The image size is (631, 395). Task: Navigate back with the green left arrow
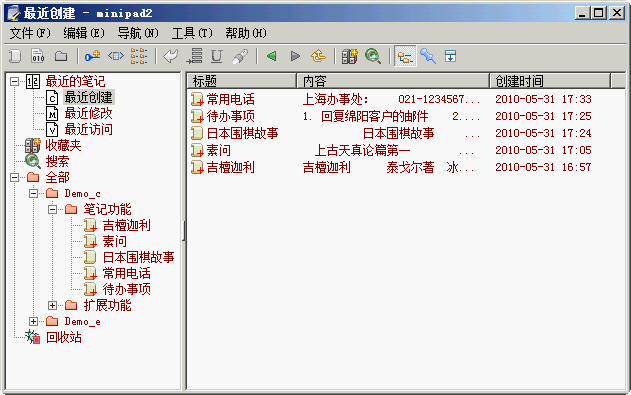pyautogui.click(x=272, y=56)
